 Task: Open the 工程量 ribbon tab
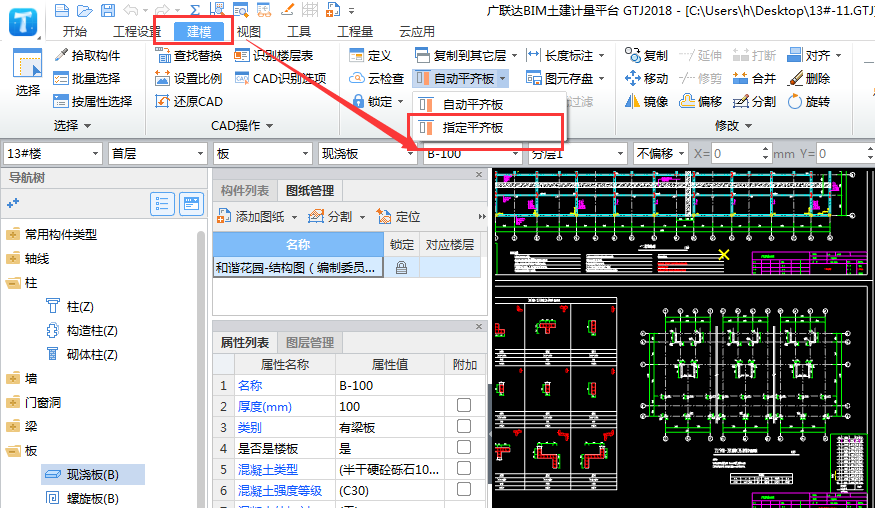pyautogui.click(x=355, y=32)
